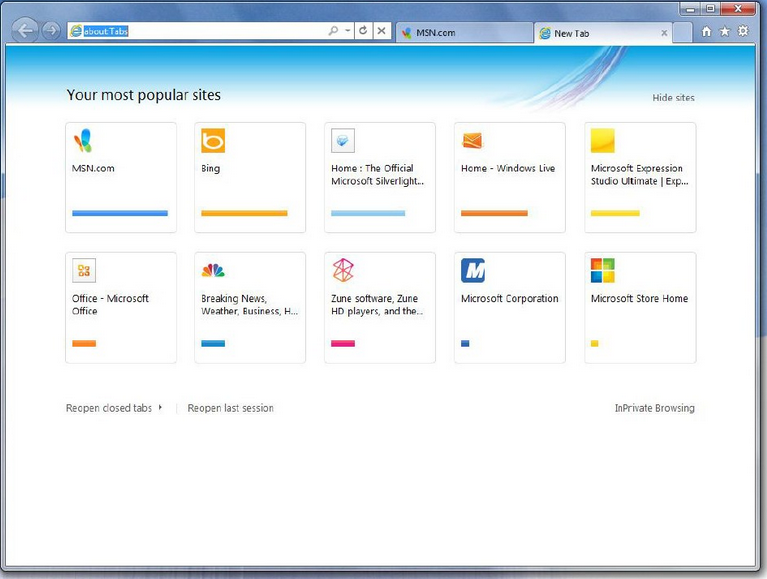Image resolution: width=767 pixels, height=579 pixels.
Task: Click the pink bar on the Zune software tile
Action: [x=343, y=343]
